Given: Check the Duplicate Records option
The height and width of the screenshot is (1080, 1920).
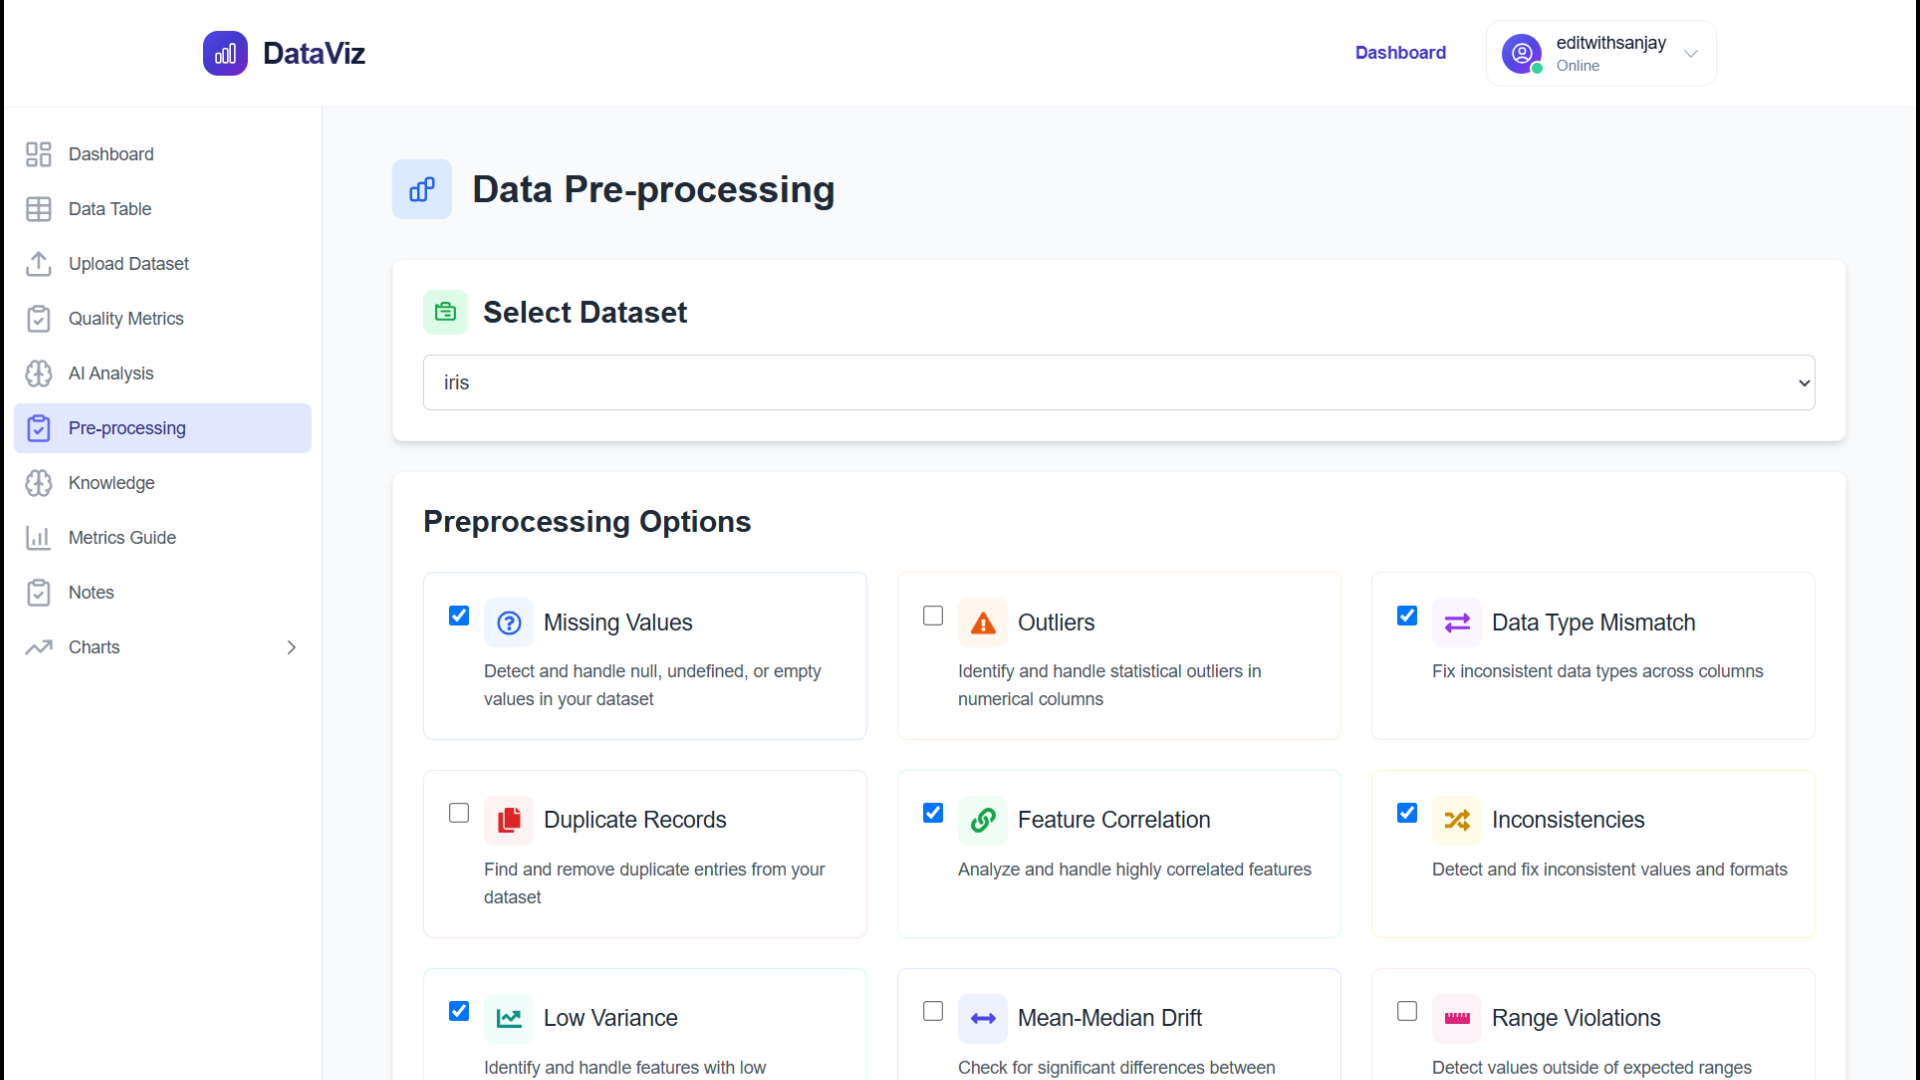Looking at the screenshot, I should click(x=459, y=813).
